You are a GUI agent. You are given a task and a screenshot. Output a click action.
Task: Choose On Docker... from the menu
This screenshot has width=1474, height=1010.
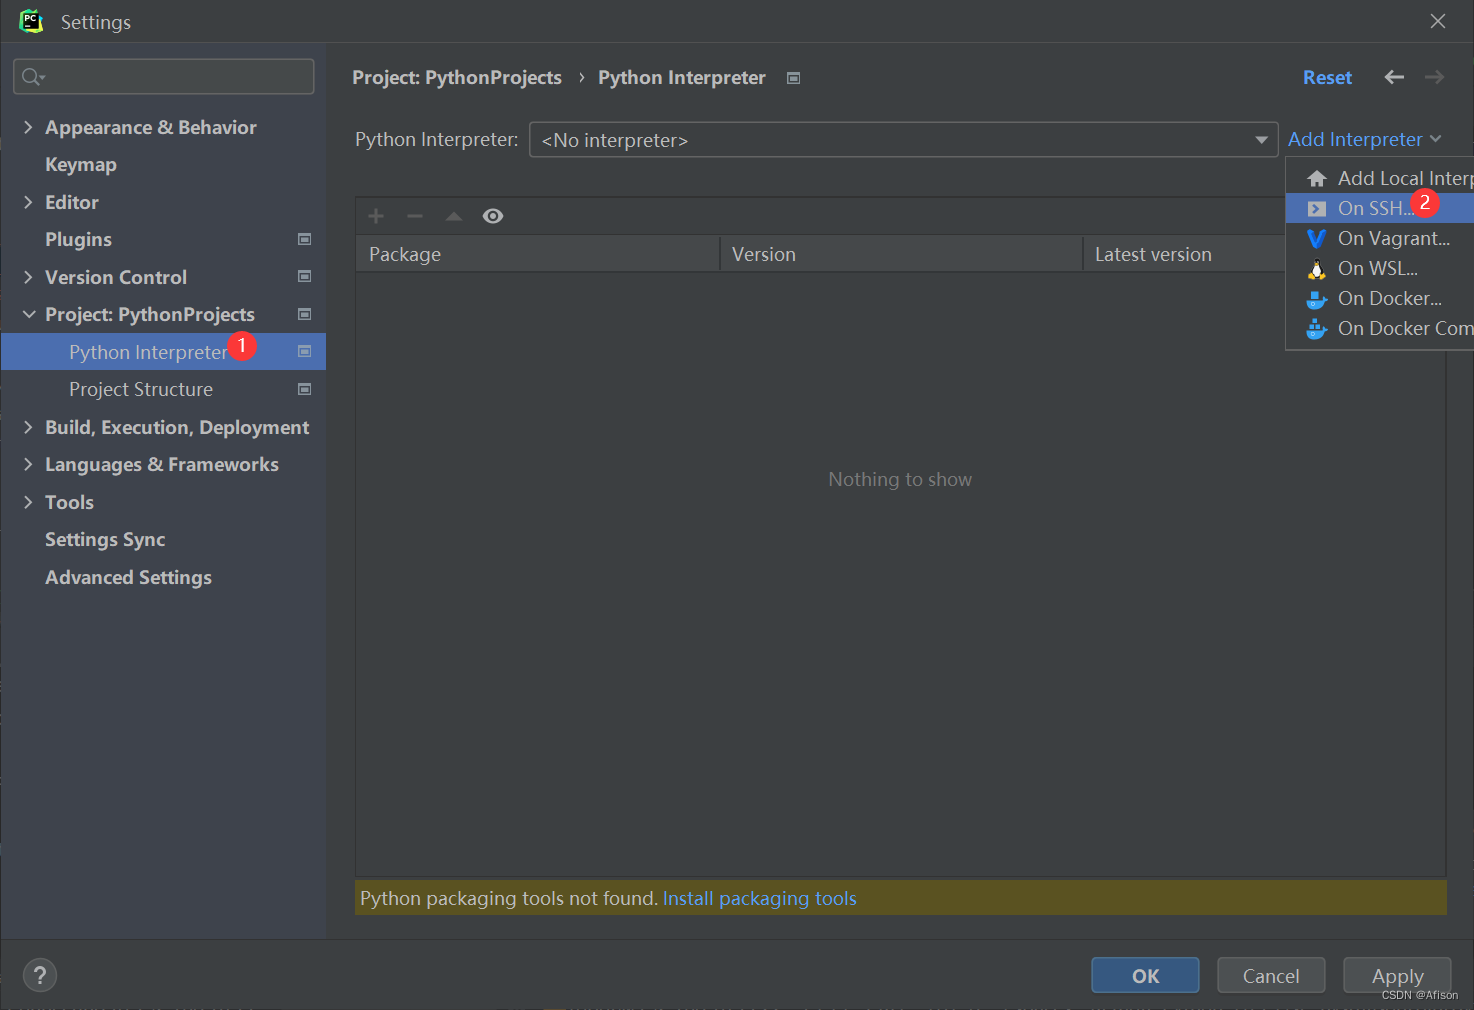(1379, 298)
